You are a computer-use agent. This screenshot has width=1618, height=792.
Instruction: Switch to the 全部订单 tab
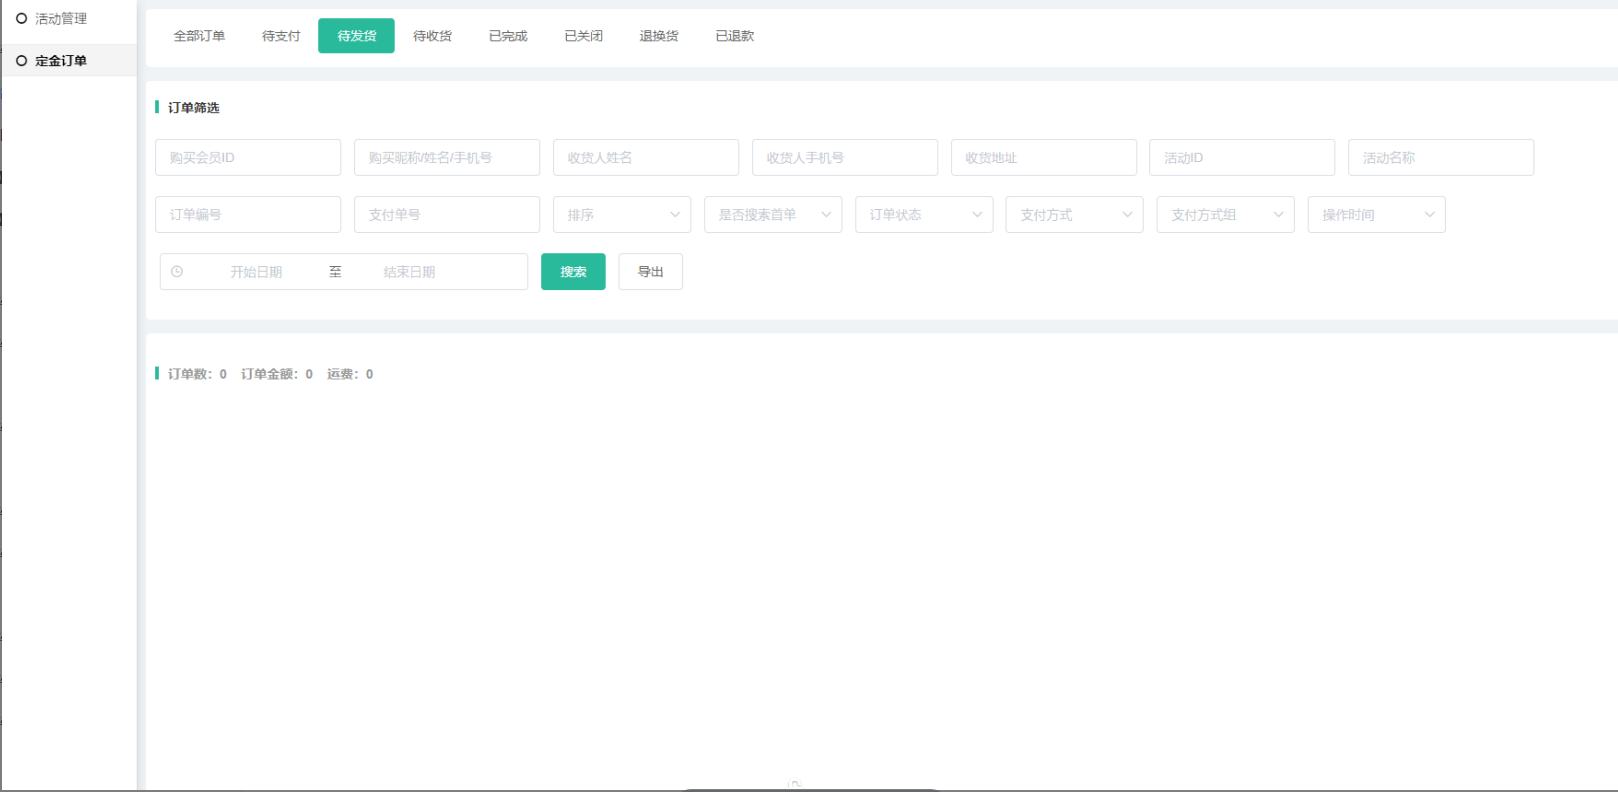[x=199, y=36]
